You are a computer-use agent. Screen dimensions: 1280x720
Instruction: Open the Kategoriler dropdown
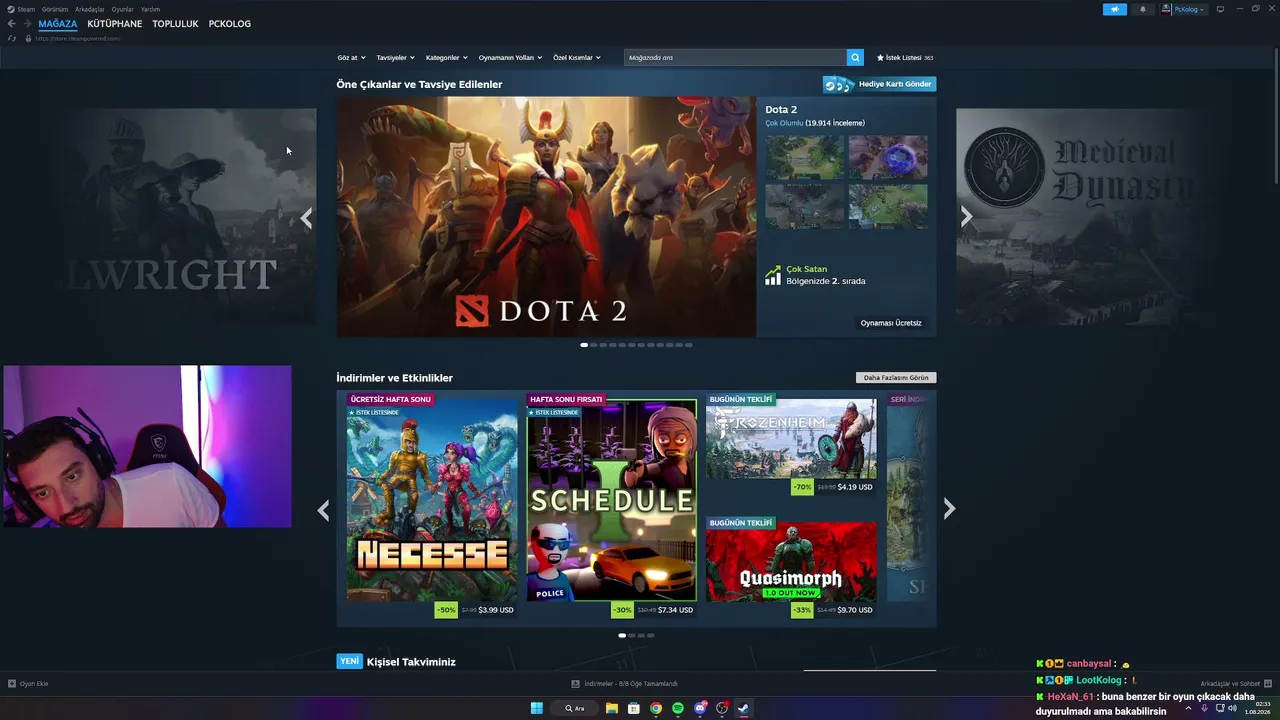click(x=446, y=58)
